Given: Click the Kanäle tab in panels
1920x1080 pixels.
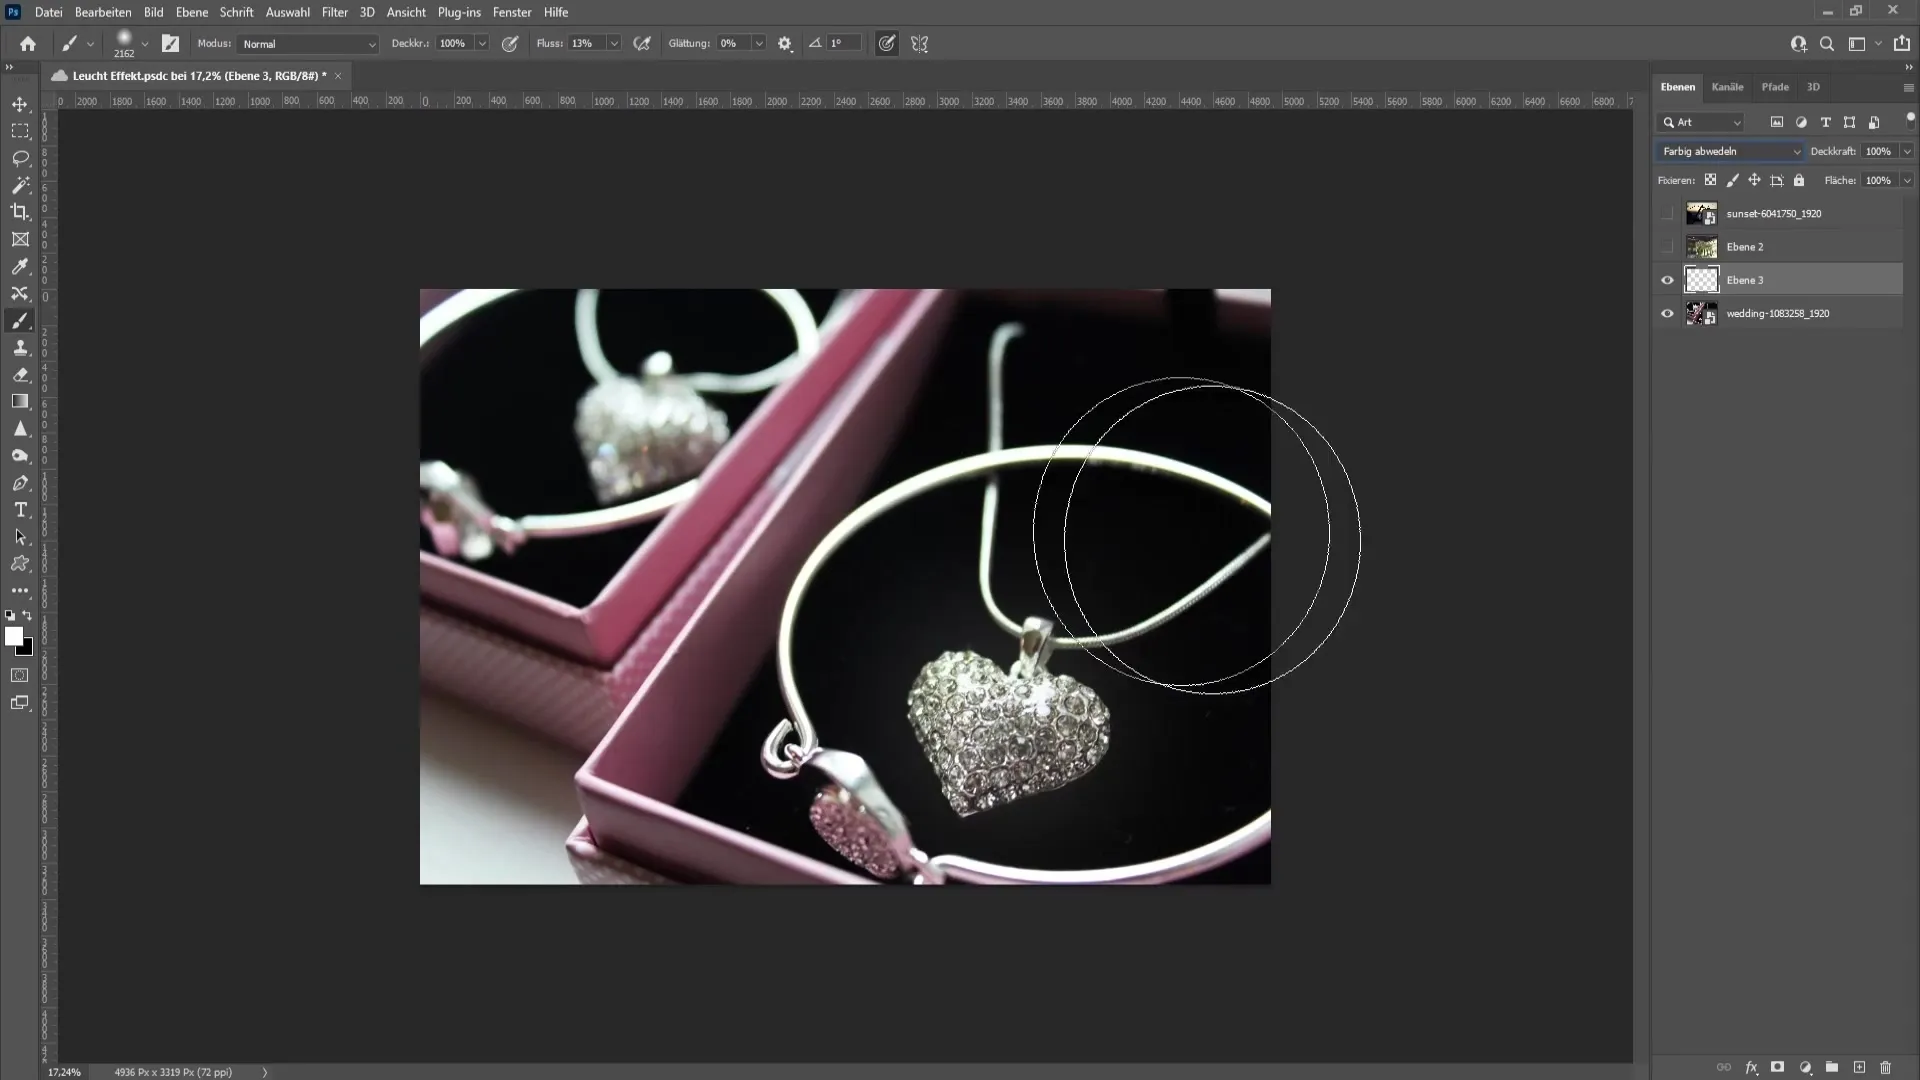Looking at the screenshot, I should coord(1727,86).
